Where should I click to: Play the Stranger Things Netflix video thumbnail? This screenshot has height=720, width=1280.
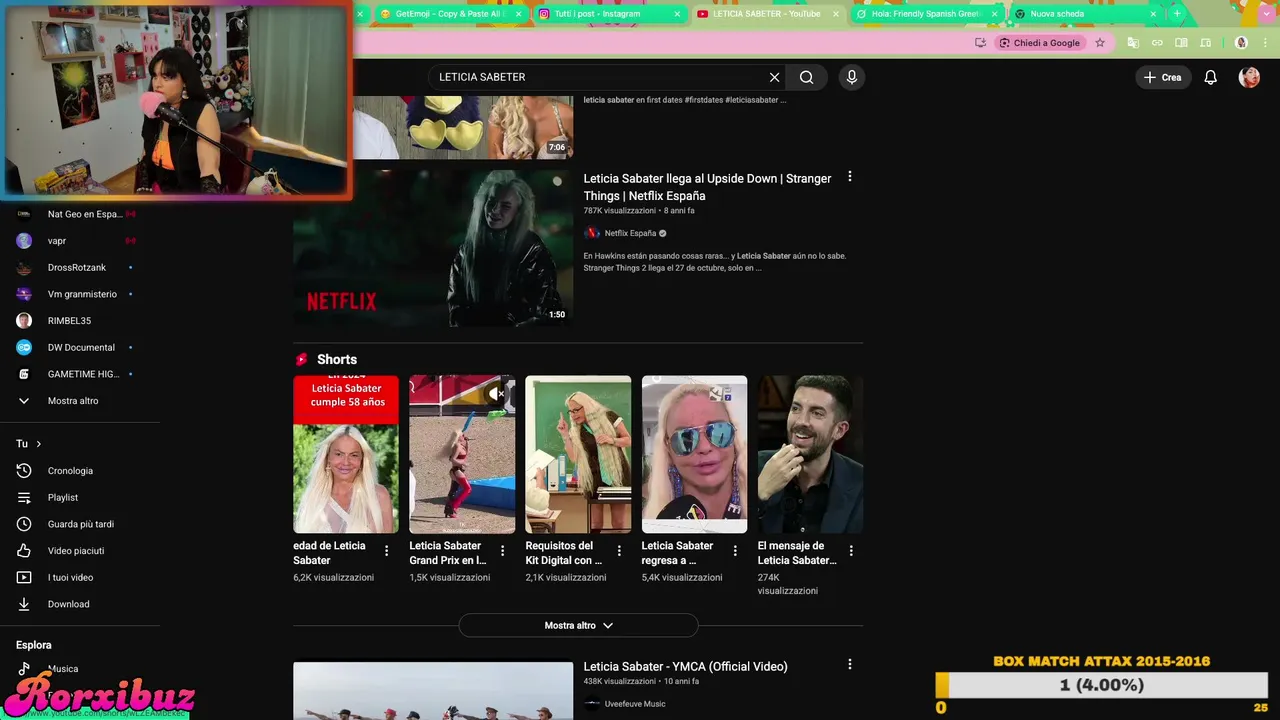(x=433, y=248)
